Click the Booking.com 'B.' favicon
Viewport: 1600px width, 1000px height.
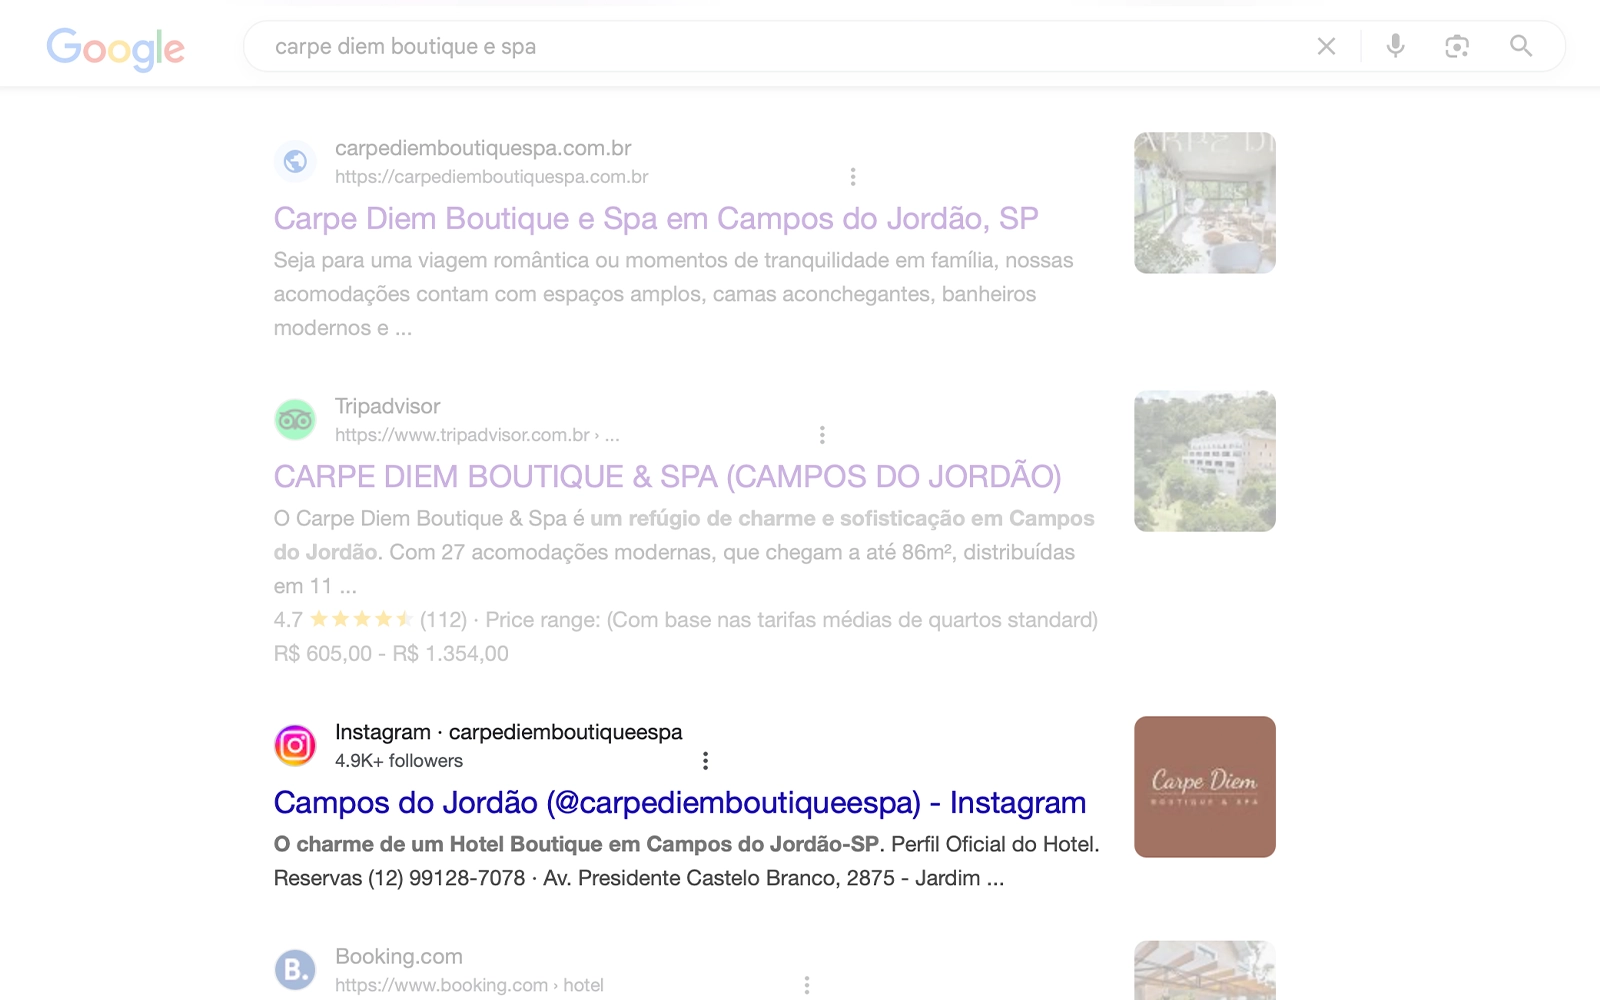(x=295, y=969)
